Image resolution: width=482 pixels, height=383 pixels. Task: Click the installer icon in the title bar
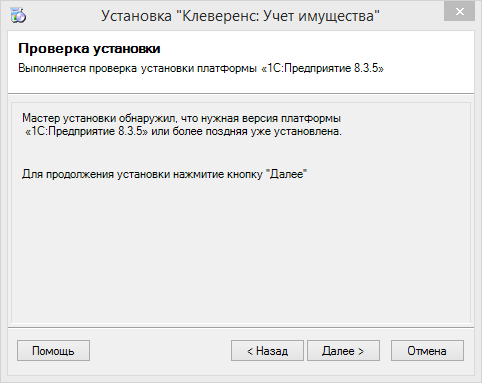pyautogui.click(x=18, y=15)
